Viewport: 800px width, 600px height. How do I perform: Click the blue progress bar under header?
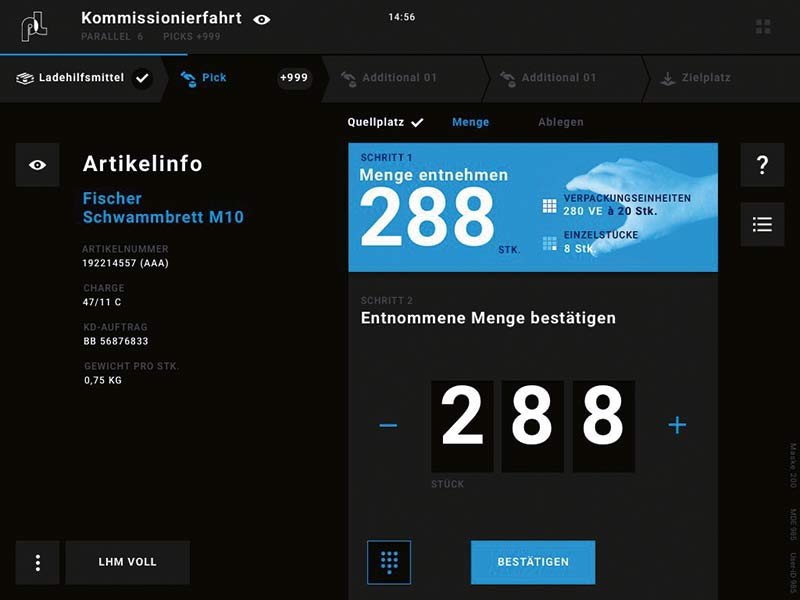tap(93, 54)
